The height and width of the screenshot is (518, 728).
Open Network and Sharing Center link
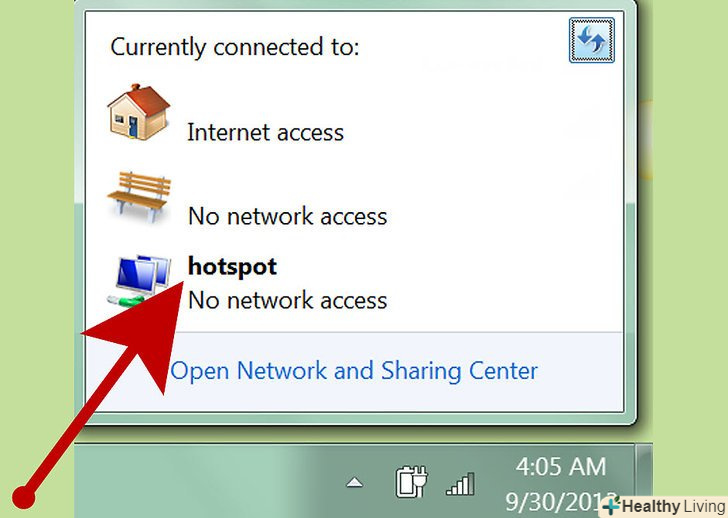point(354,371)
